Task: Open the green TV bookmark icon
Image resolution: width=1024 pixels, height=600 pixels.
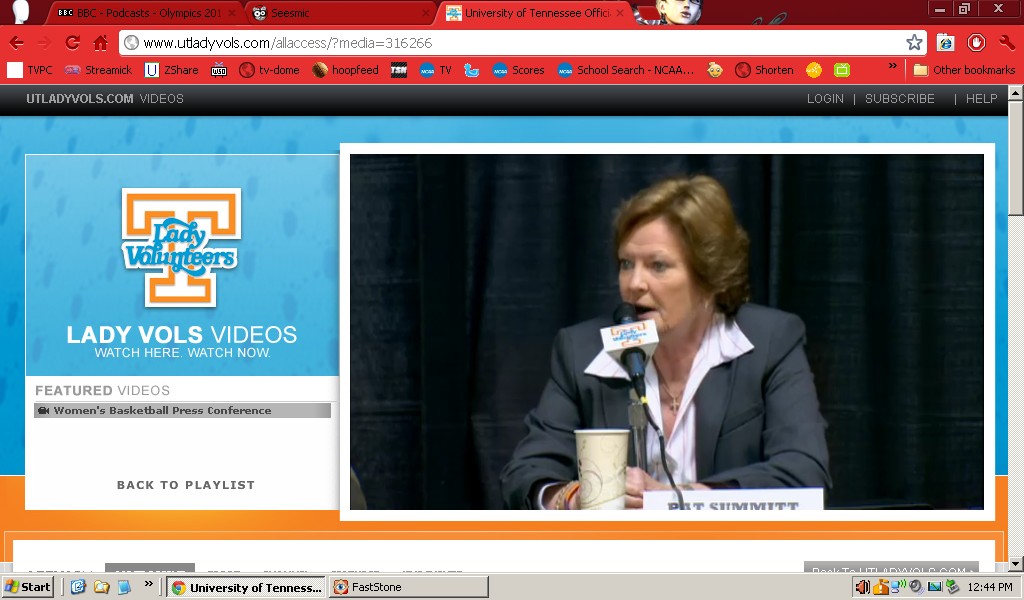Action: click(842, 70)
